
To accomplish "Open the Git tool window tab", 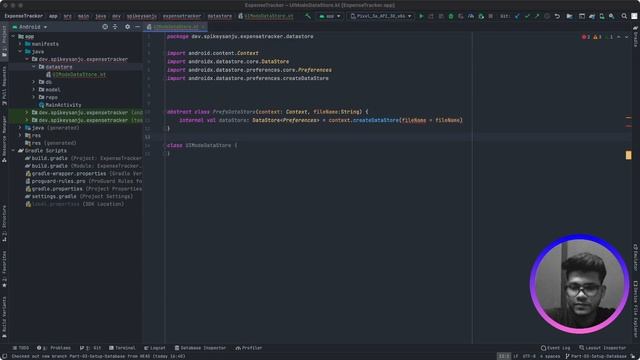I will point(90,348).
